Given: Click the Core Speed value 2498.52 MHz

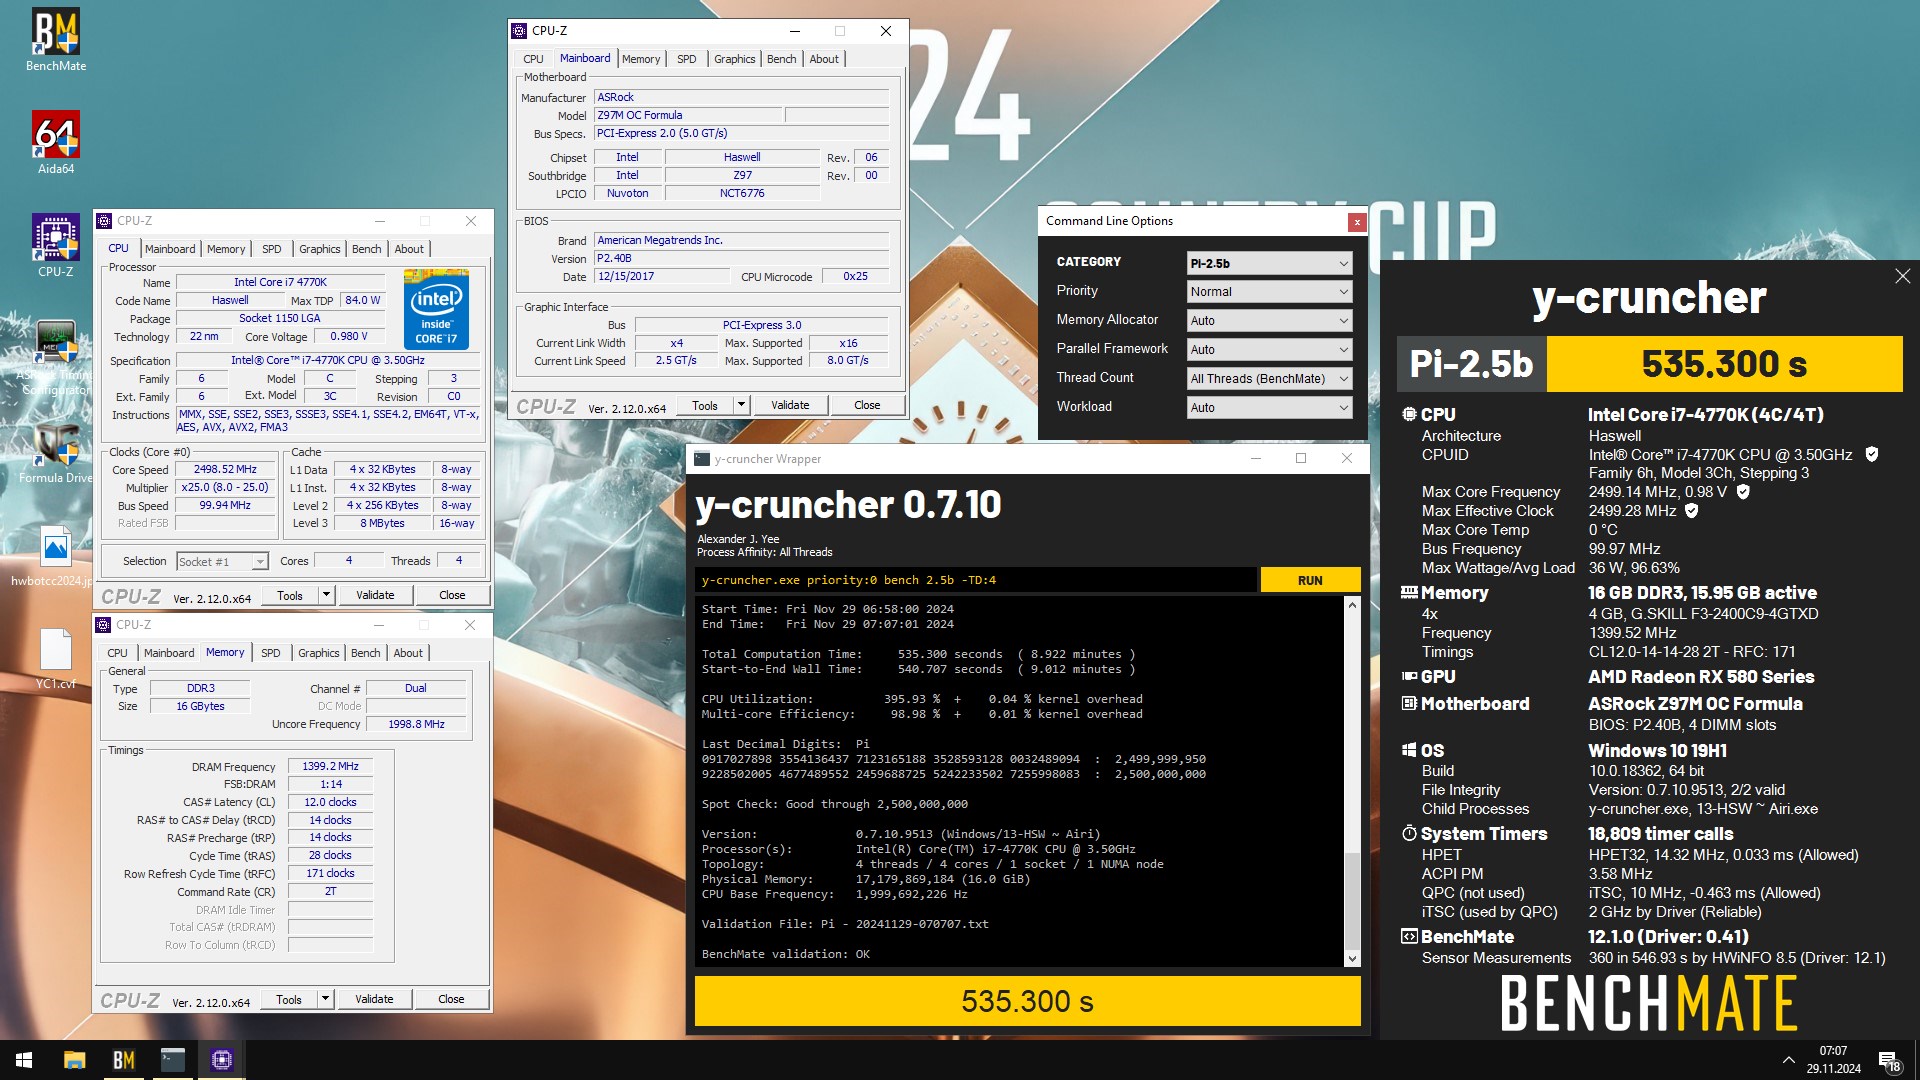Looking at the screenshot, I should point(225,469).
